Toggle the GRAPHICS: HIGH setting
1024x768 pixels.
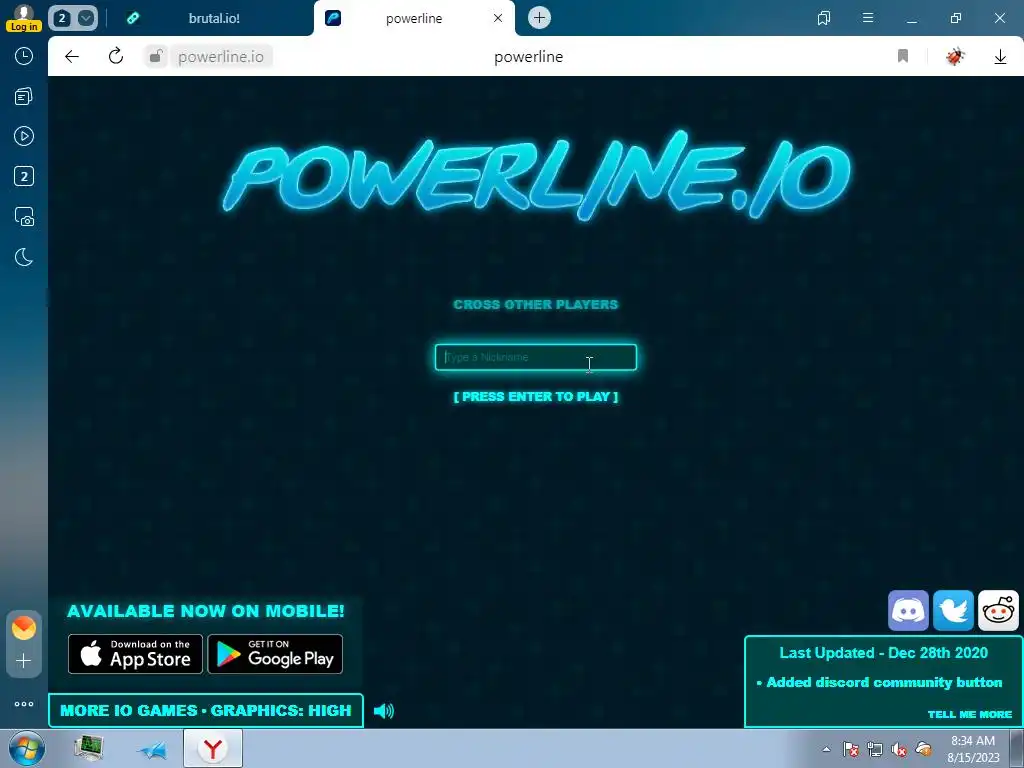click(281, 711)
